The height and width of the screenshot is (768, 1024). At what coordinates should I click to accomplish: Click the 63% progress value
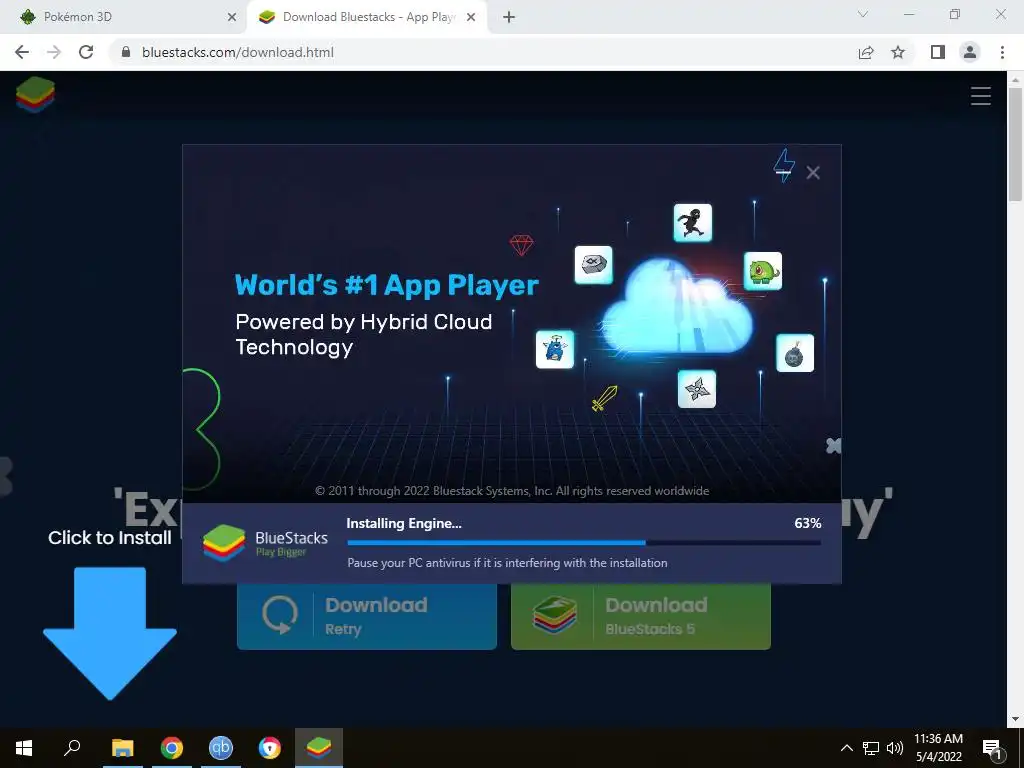click(808, 523)
